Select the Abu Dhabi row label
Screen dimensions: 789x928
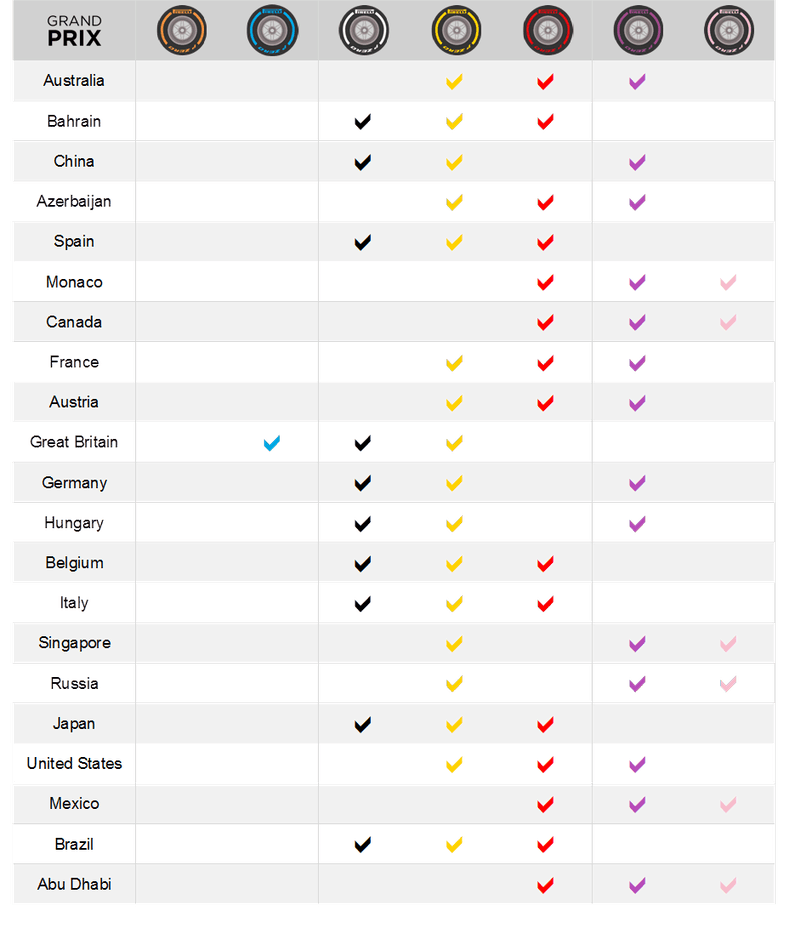click(x=74, y=885)
